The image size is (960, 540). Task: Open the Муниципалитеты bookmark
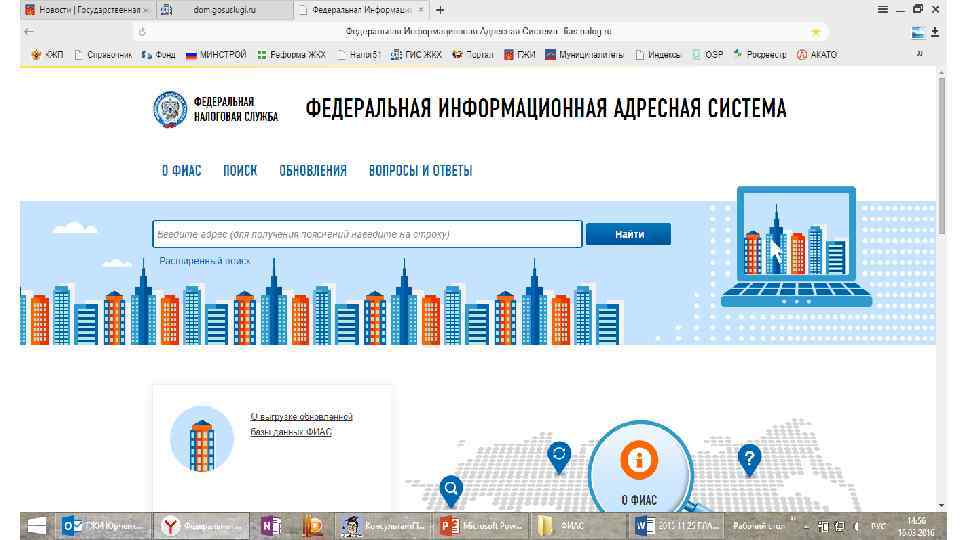[584, 54]
